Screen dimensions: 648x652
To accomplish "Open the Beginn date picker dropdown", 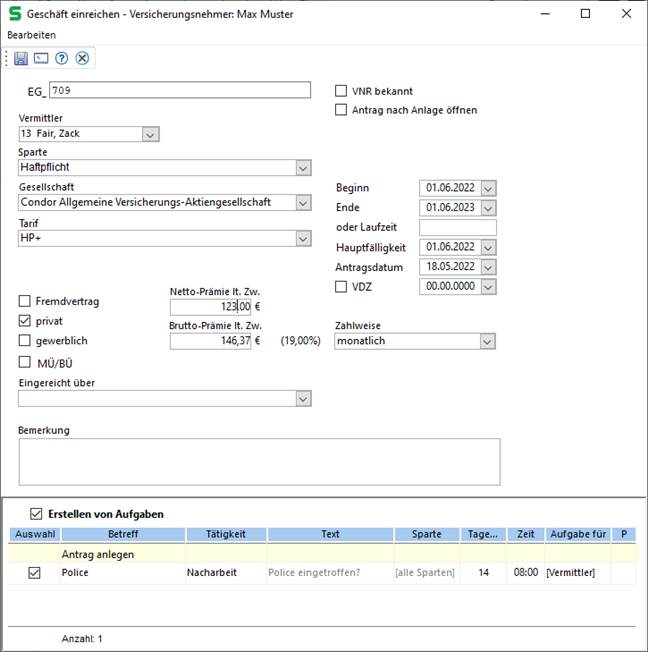I will tap(488, 188).
